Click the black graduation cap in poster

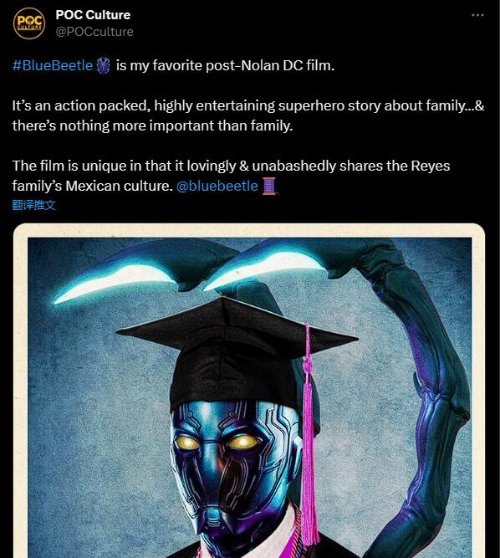pos(237,352)
